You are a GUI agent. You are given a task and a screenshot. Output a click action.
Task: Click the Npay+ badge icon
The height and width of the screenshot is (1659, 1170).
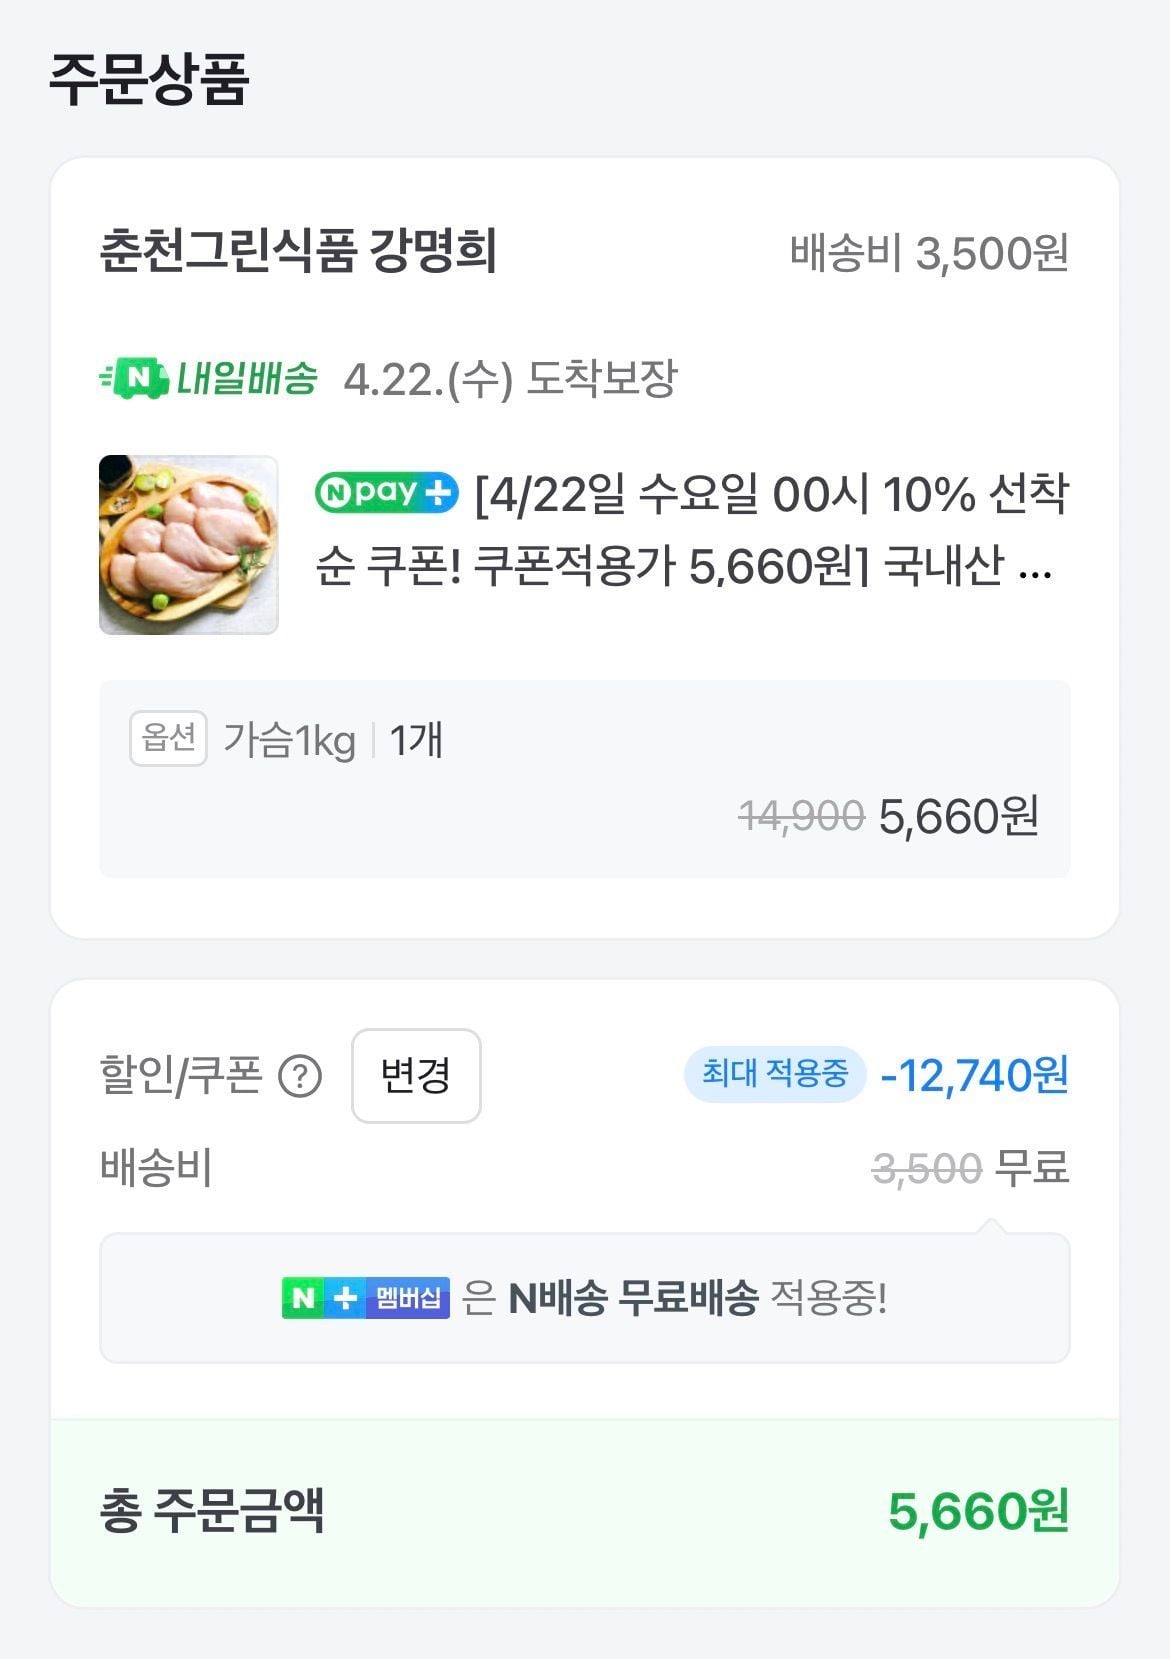click(x=386, y=493)
